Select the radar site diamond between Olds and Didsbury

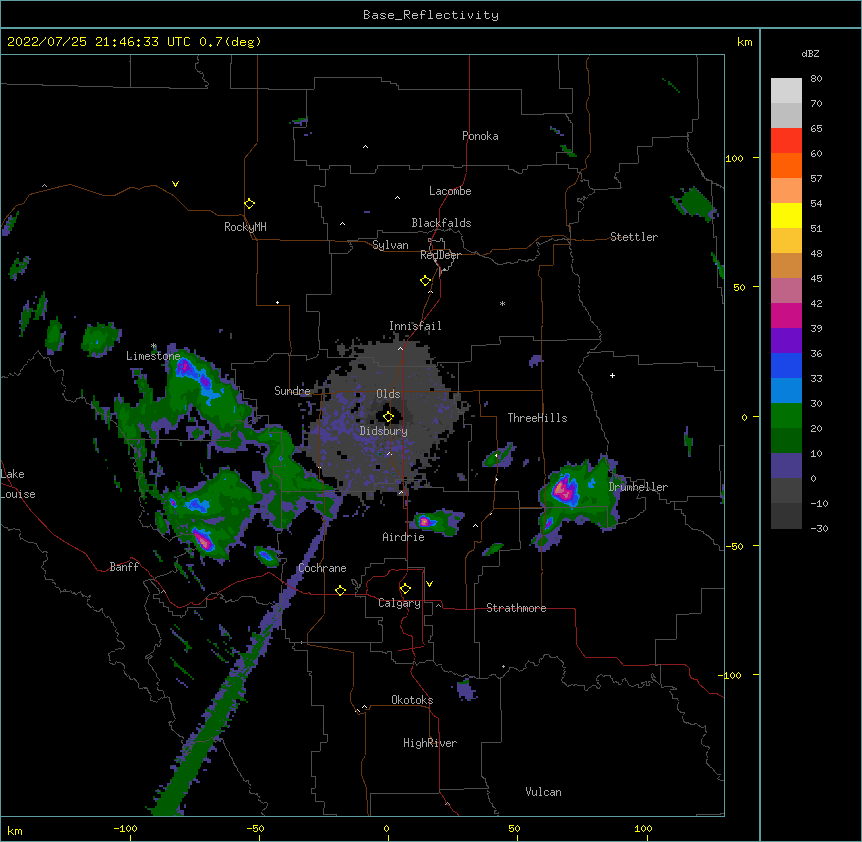[388, 417]
